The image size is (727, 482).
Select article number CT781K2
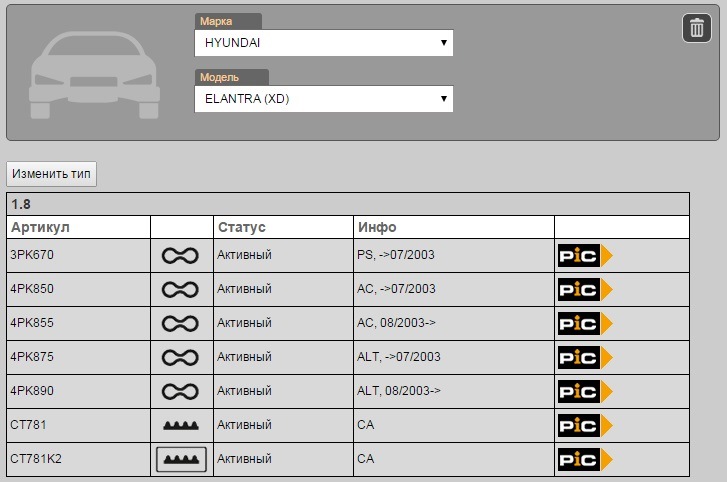36,459
